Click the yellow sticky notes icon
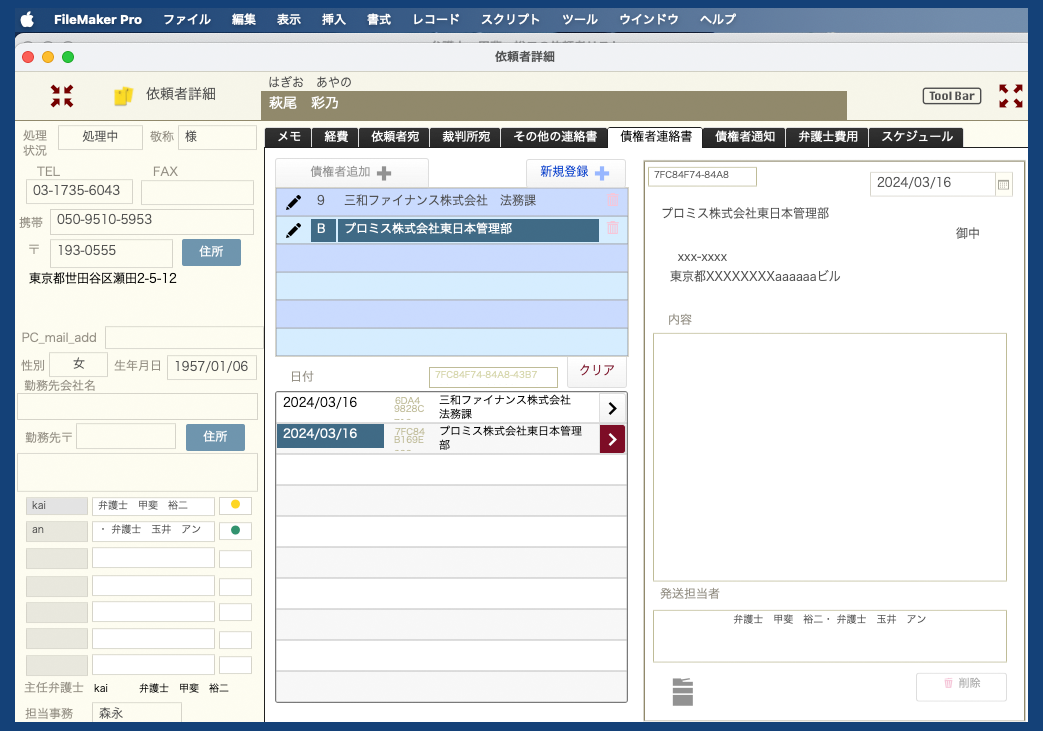This screenshot has height=731, width=1043. click(123, 96)
